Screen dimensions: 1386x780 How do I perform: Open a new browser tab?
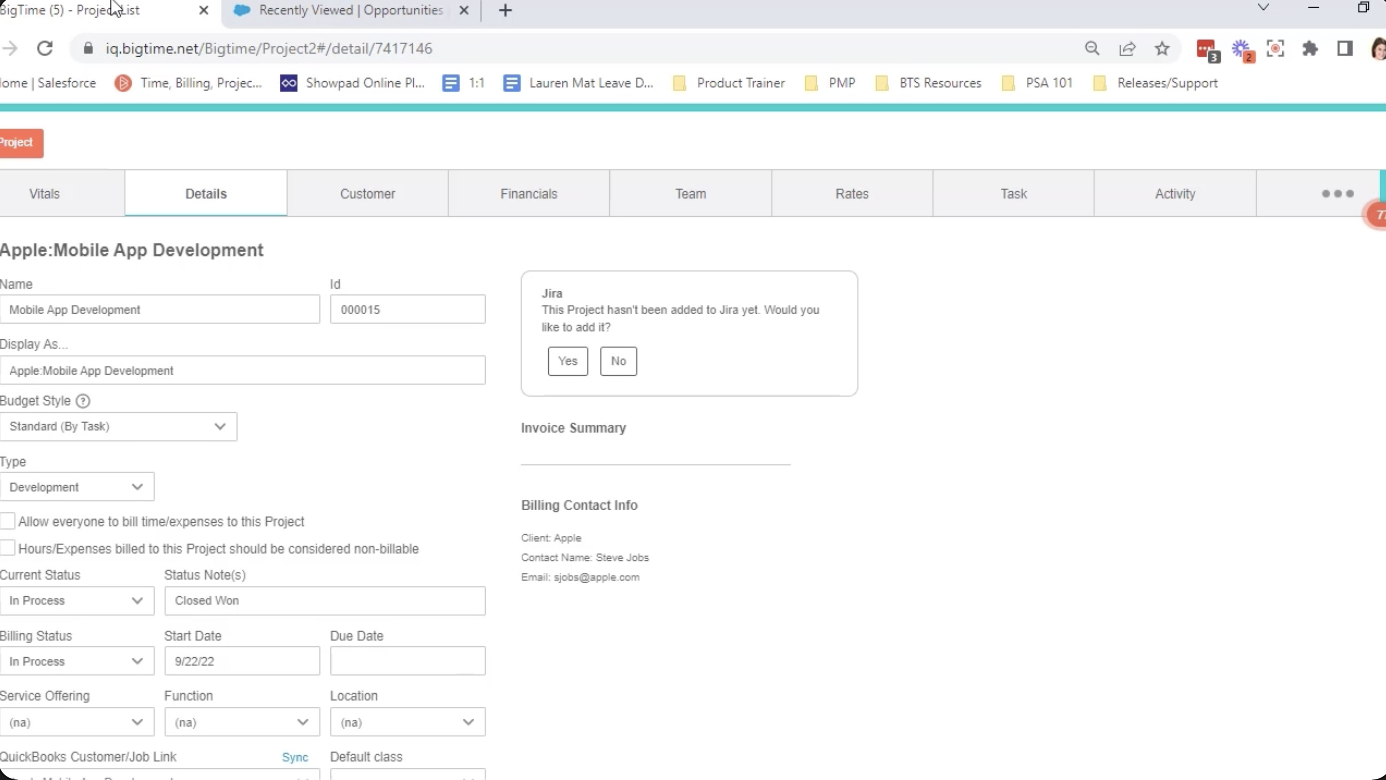point(505,11)
